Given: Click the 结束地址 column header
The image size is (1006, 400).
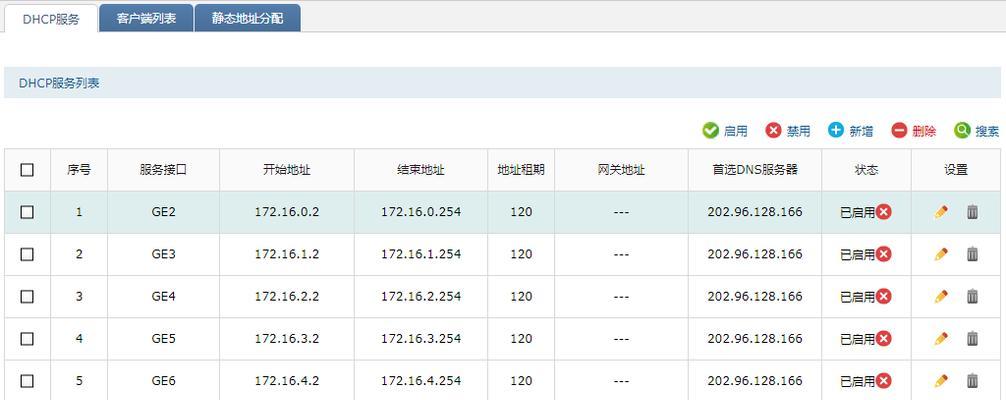Looking at the screenshot, I should pyautogui.click(x=421, y=170).
